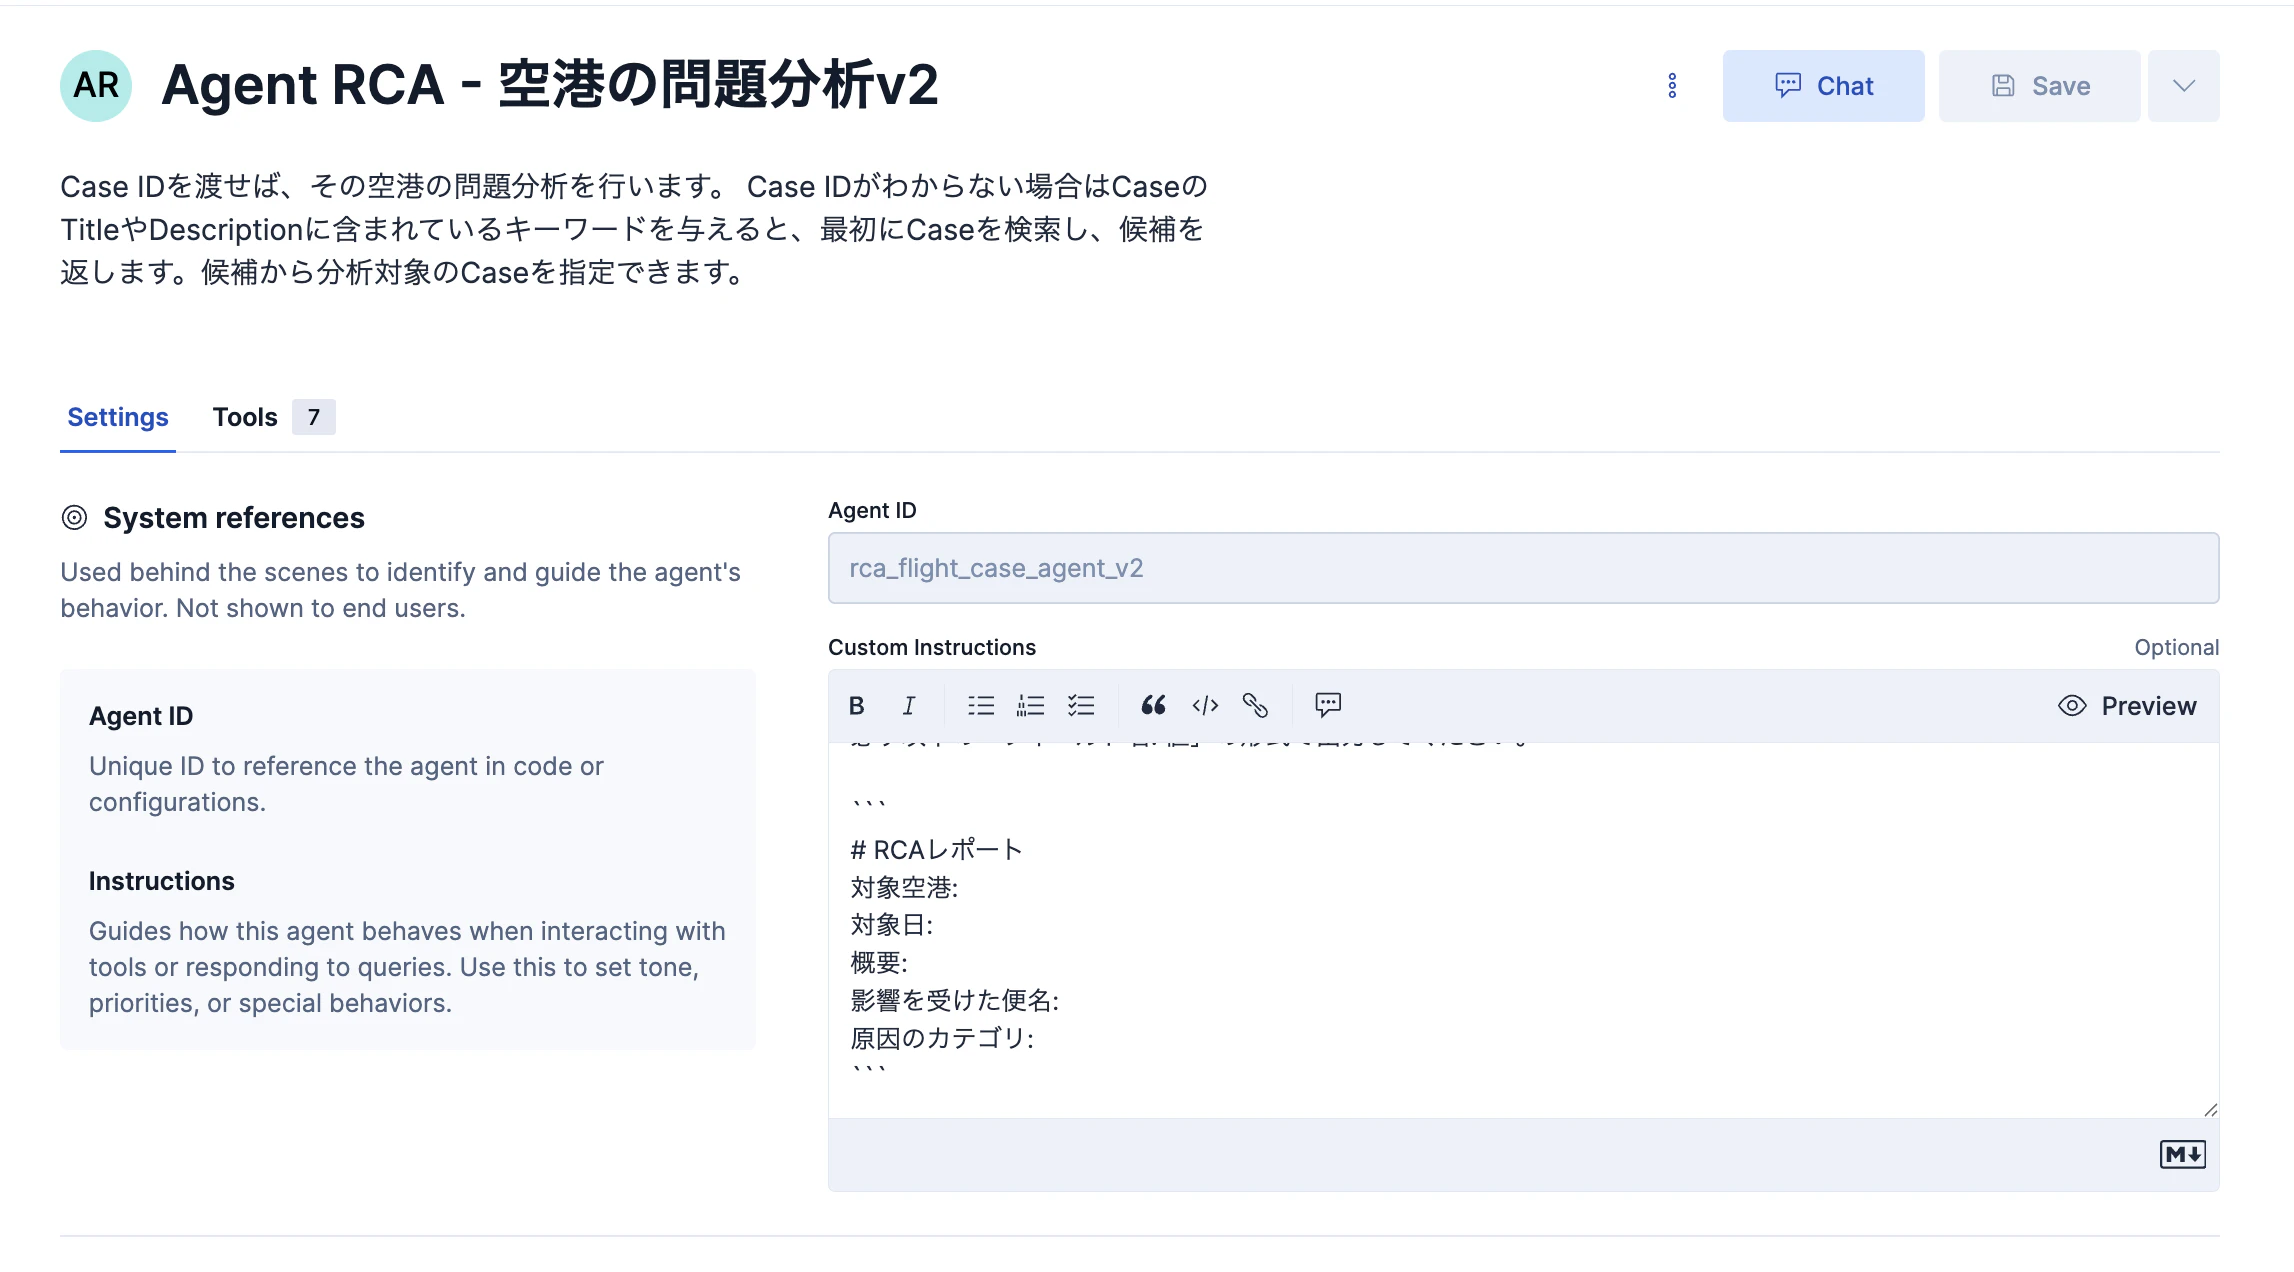The height and width of the screenshot is (1272, 2294).
Task: Click the 'Custom Instructions' field label
Action: 932,647
